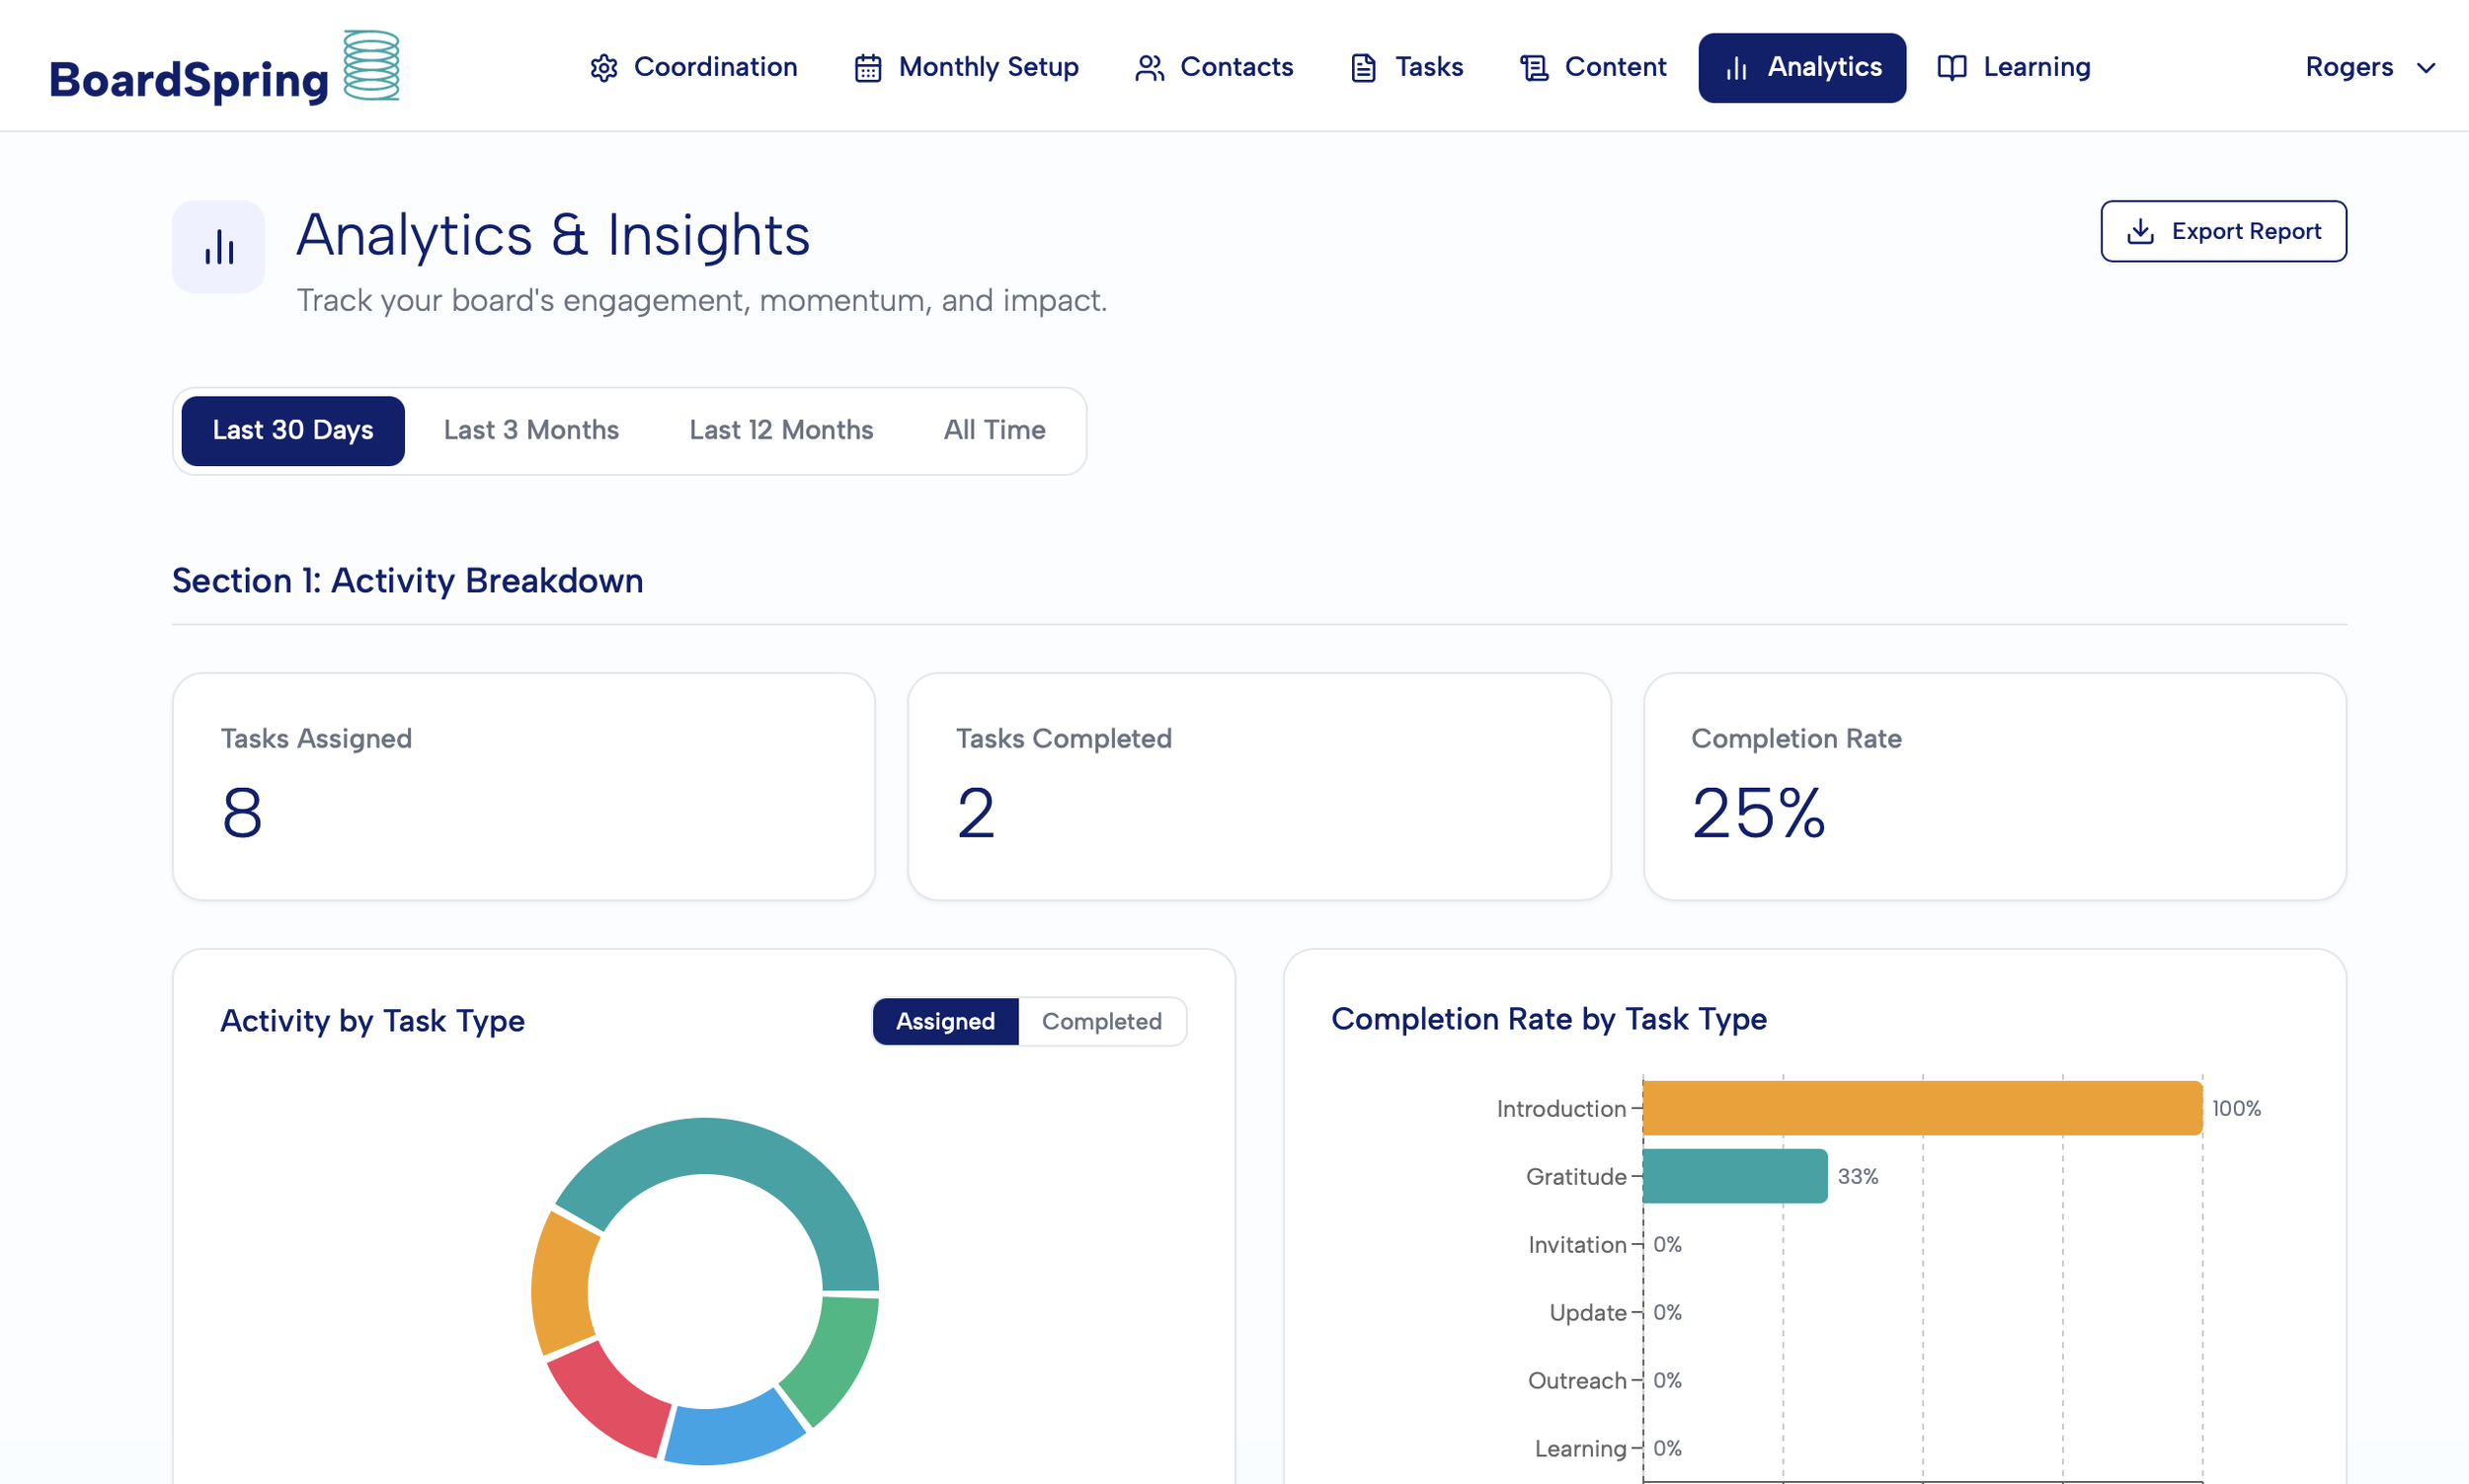Open the Rogers user menu

pyautogui.click(x=2369, y=68)
